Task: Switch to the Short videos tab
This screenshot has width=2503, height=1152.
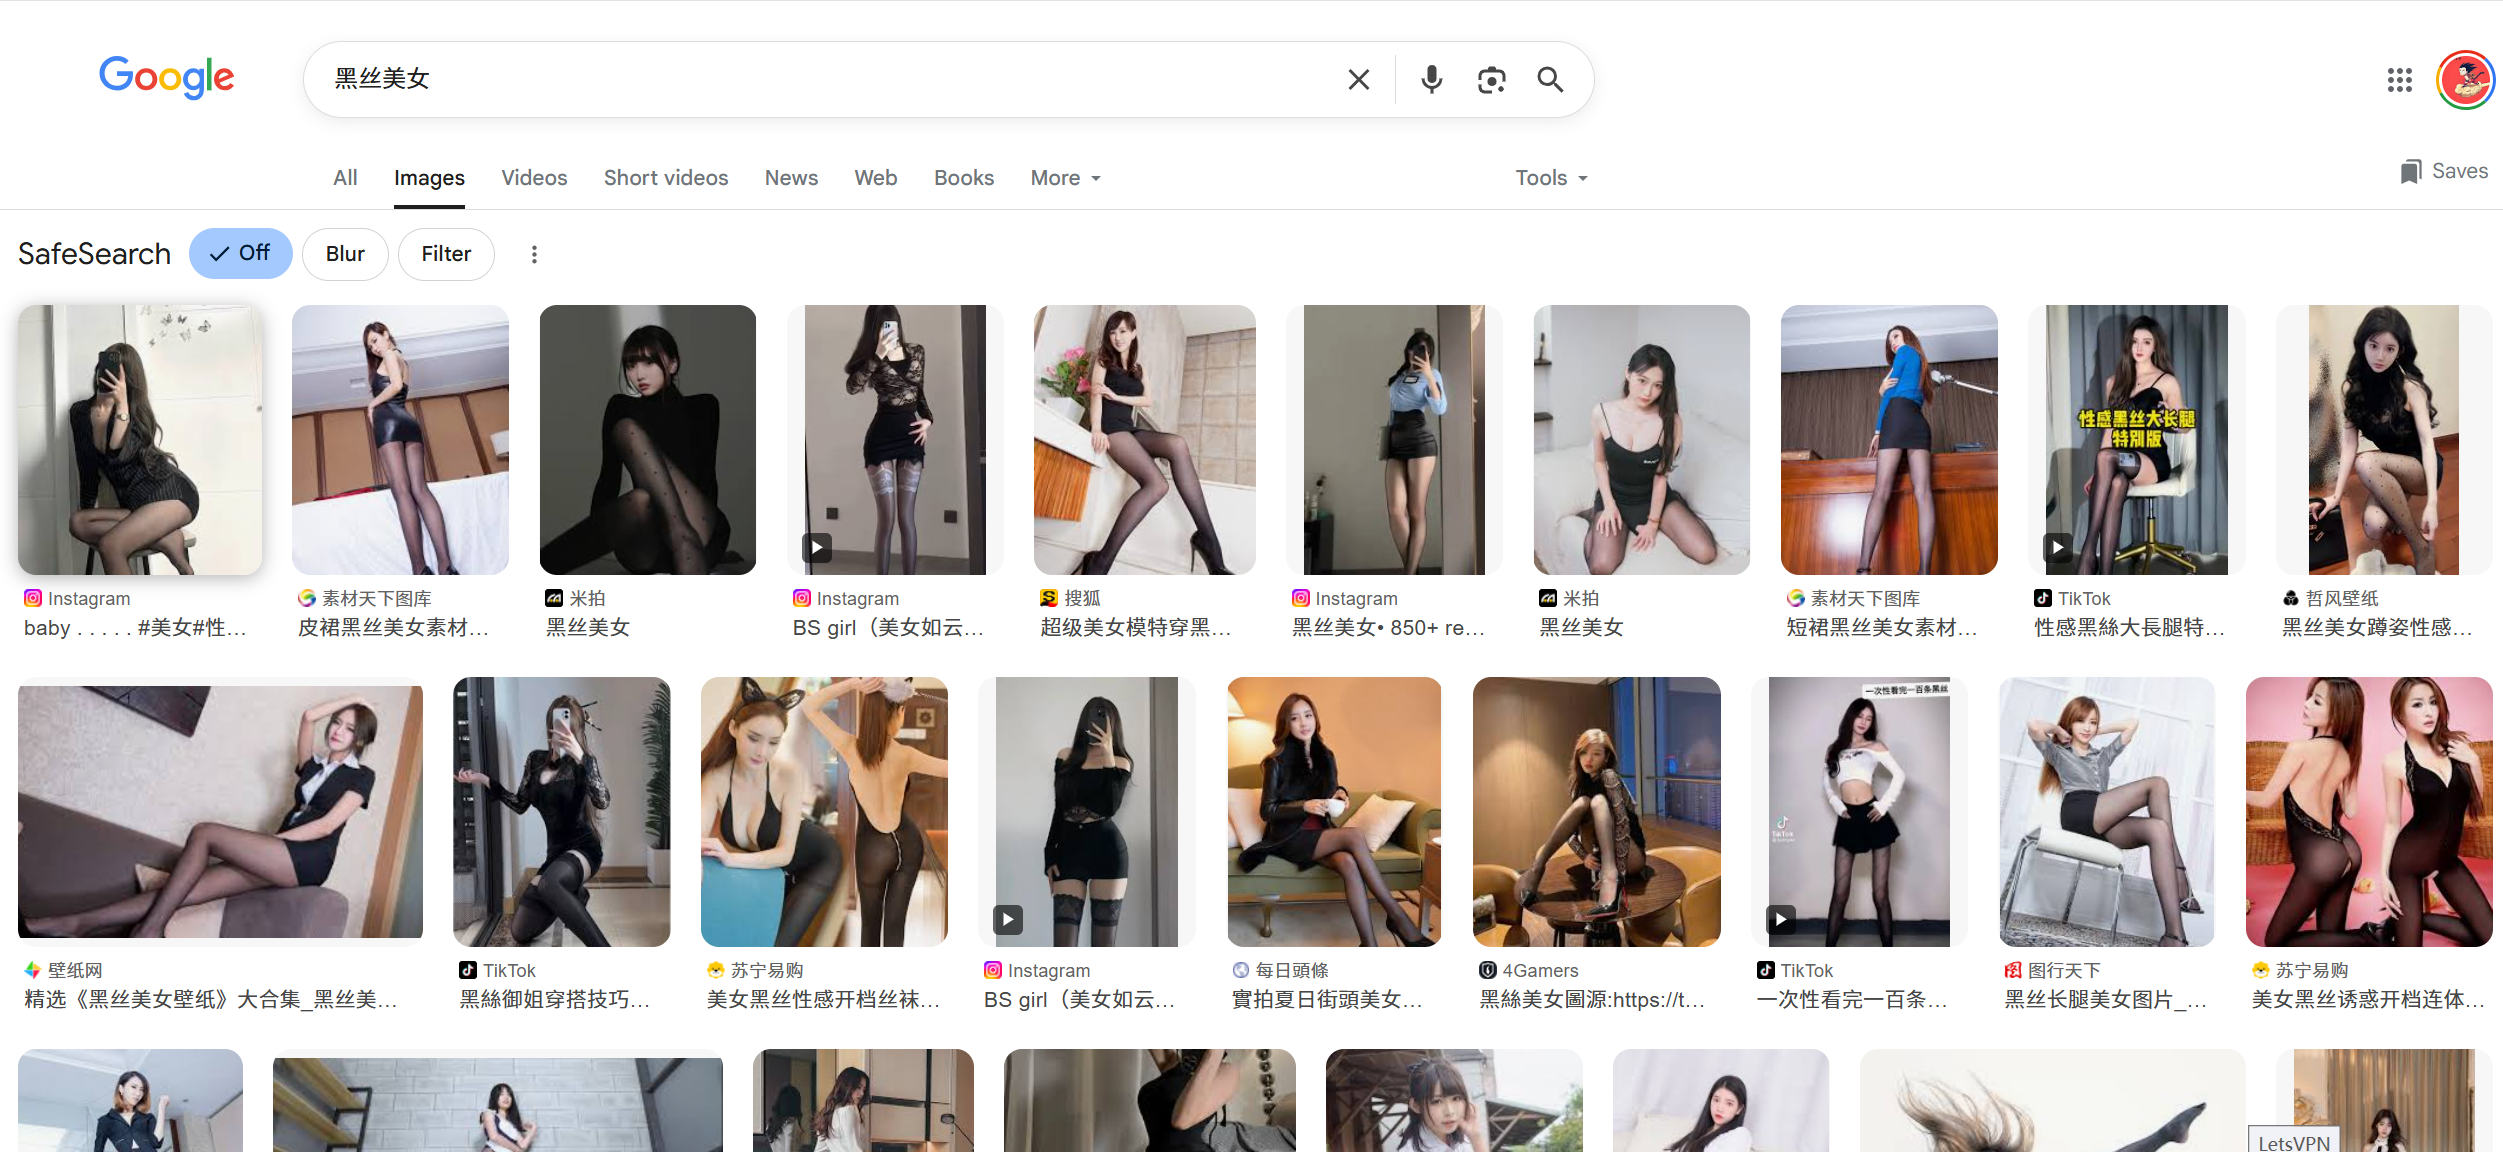Action: coord(666,178)
